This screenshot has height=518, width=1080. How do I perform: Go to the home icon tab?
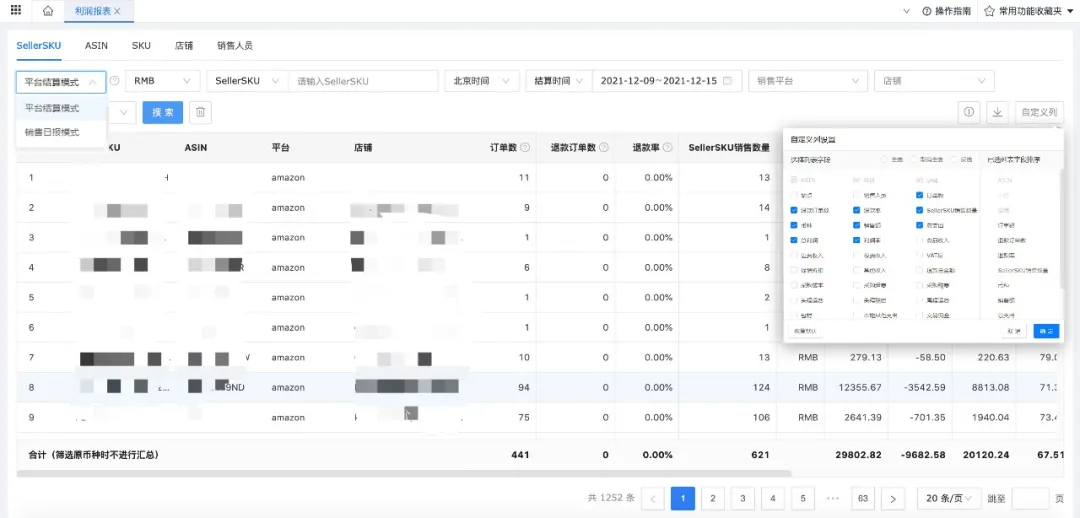[x=48, y=11]
